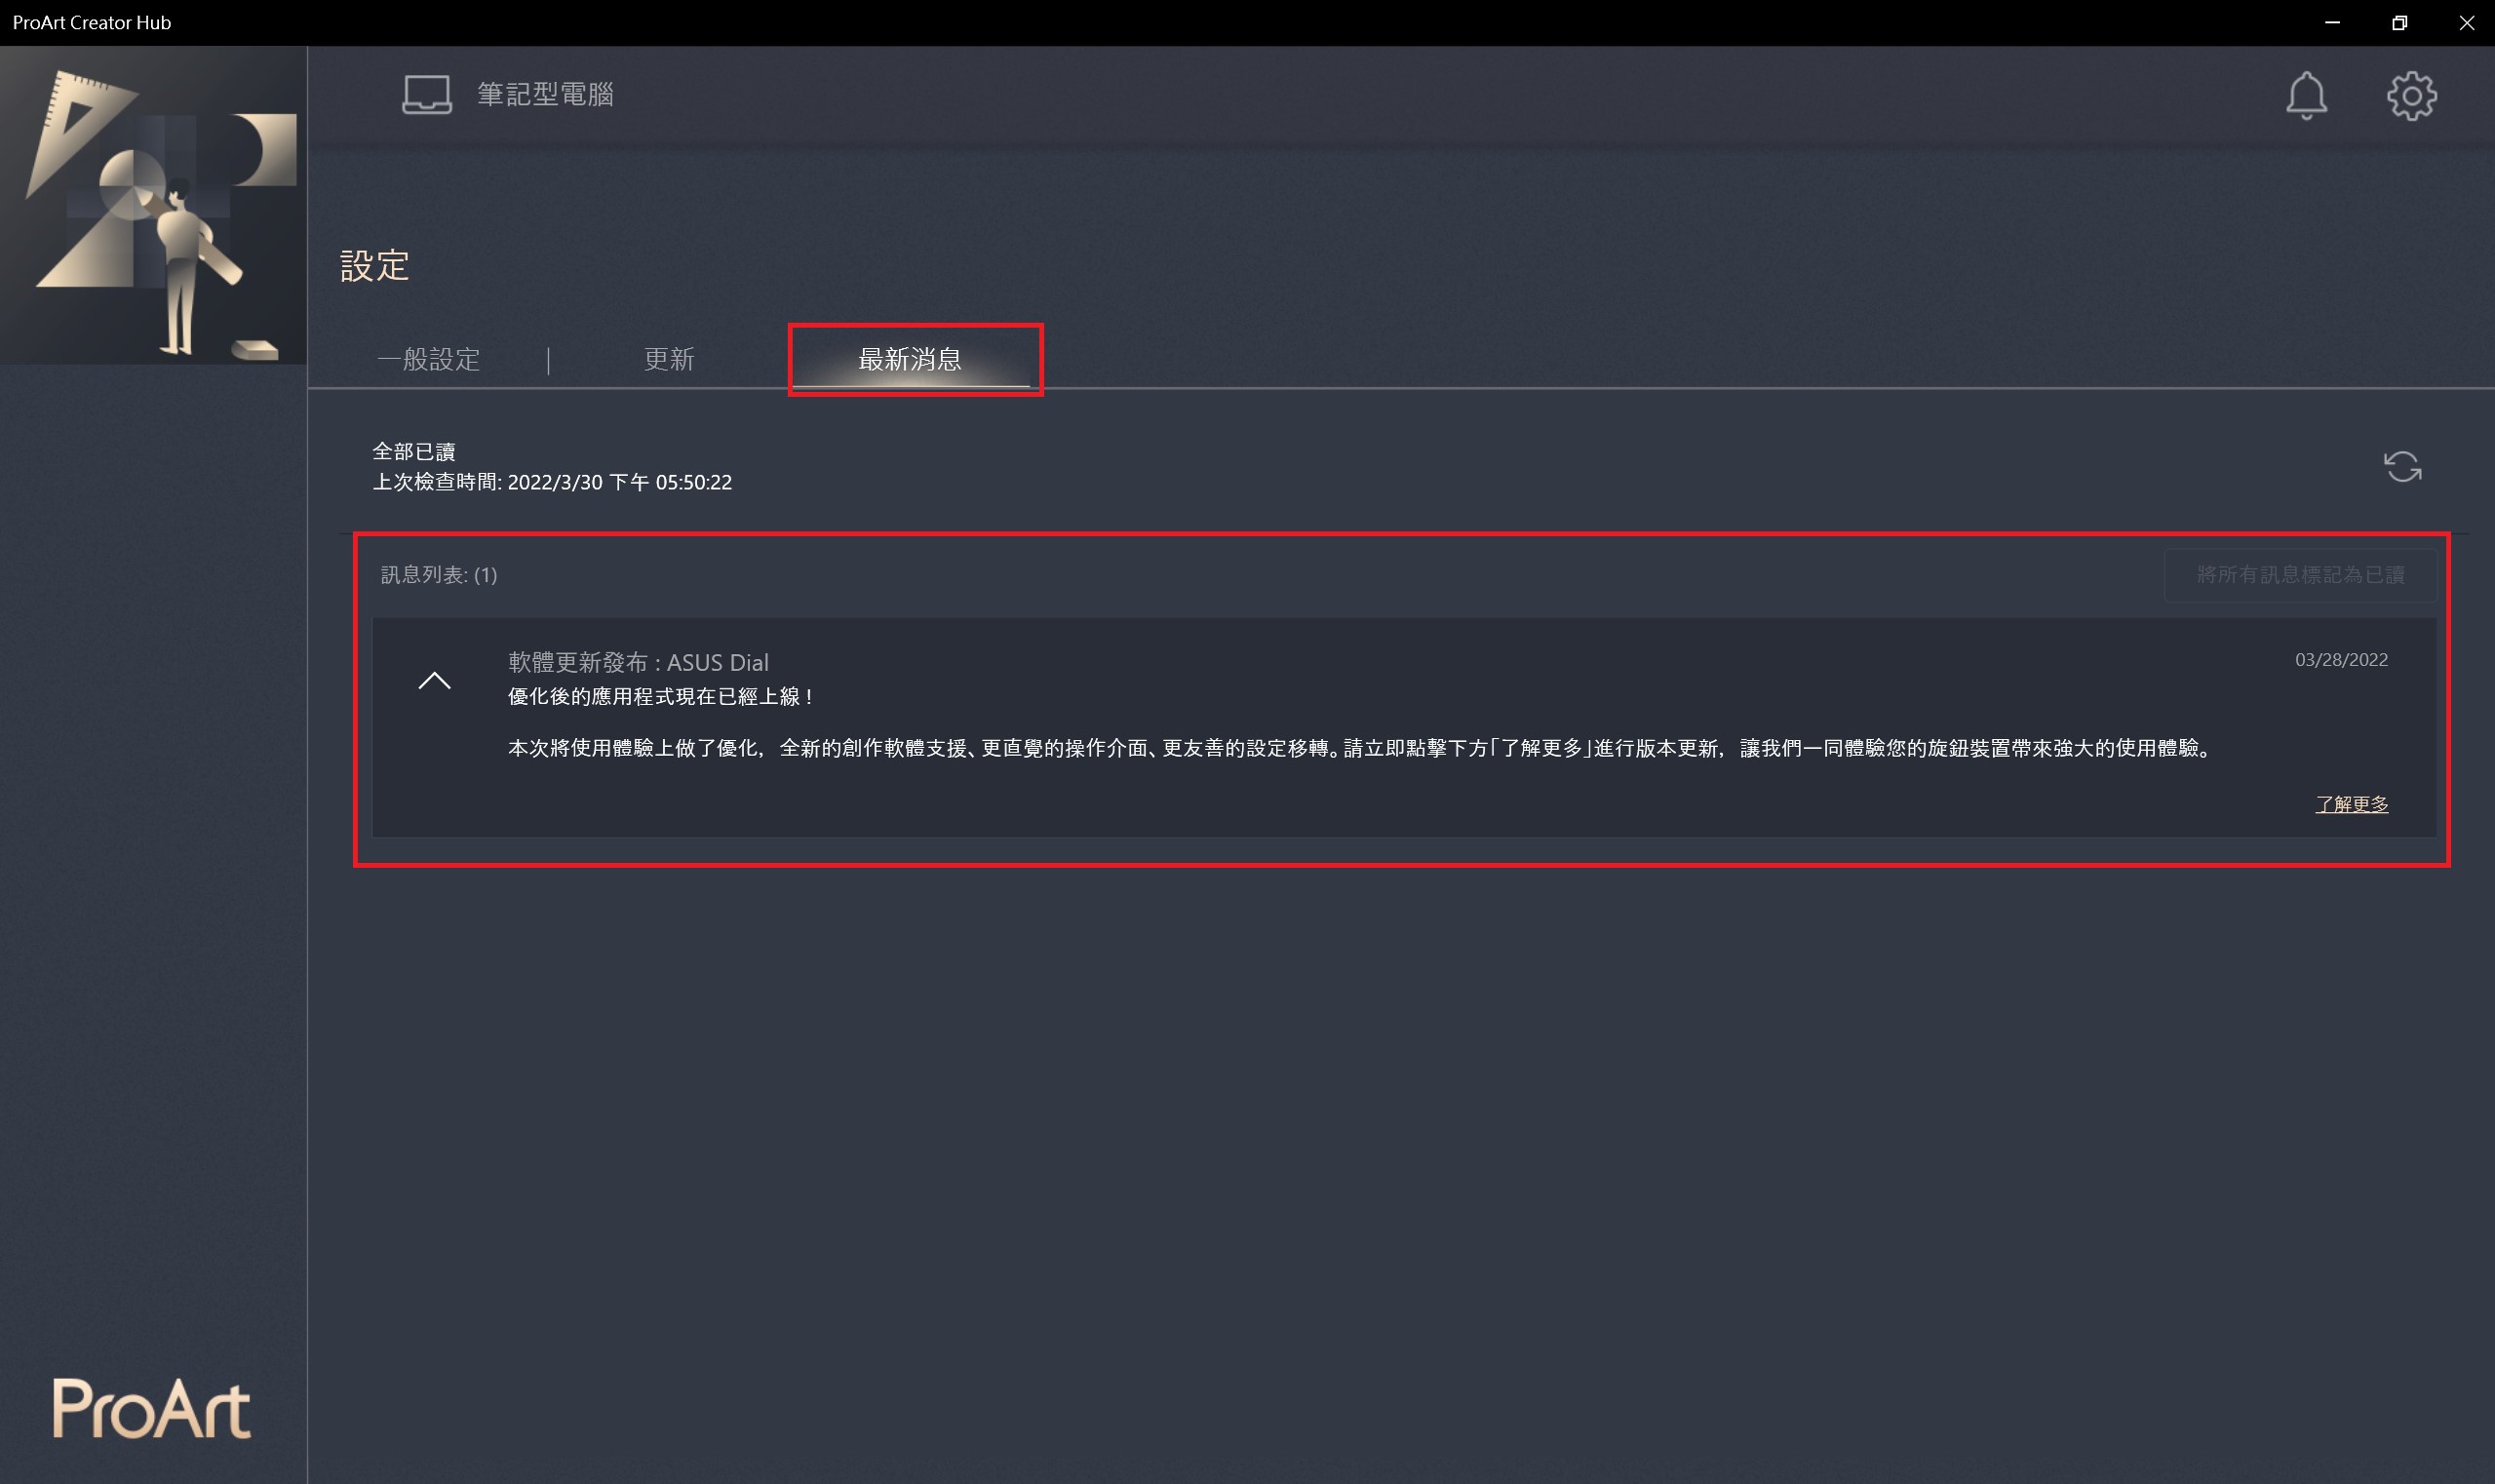This screenshot has width=2495, height=1484.
Task: Click the ProArt logo
Action: click(x=150, y=1408)
